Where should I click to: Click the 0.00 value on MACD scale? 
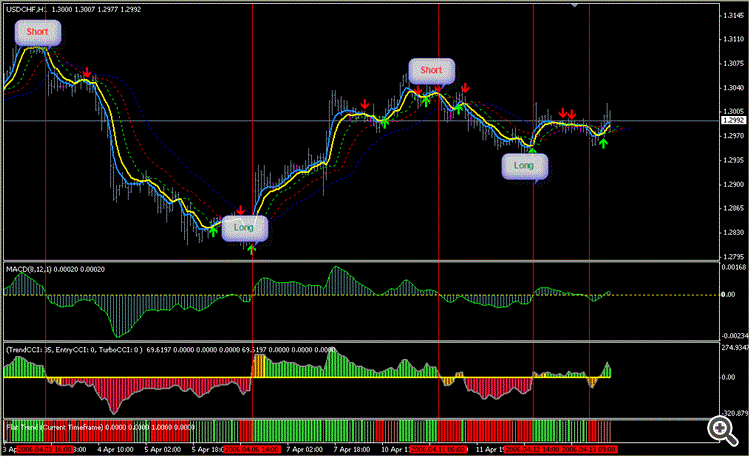coord(728,295)
